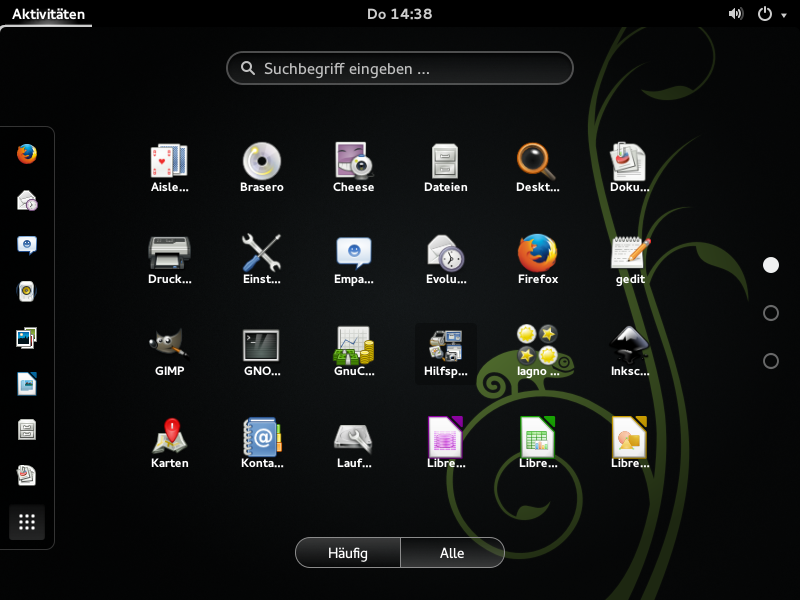Open the Hilfsprogramme utilities folder
This screenshot has width=800, height=600.
point(445,352)
